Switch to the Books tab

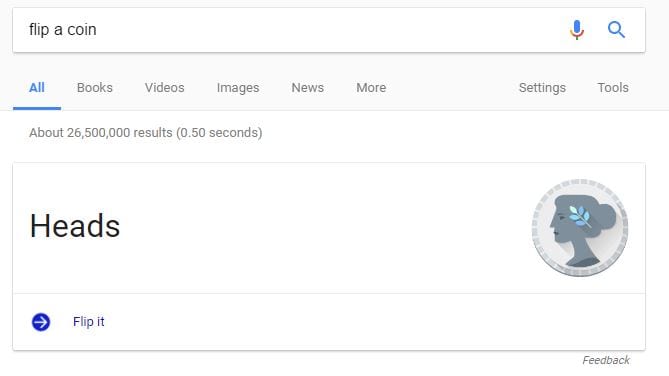(95, 87)
